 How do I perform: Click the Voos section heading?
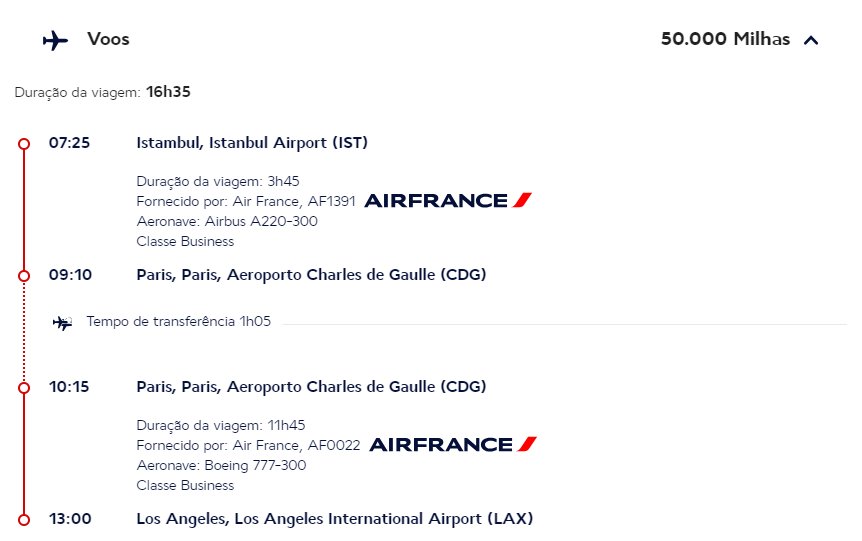[108, 40]
